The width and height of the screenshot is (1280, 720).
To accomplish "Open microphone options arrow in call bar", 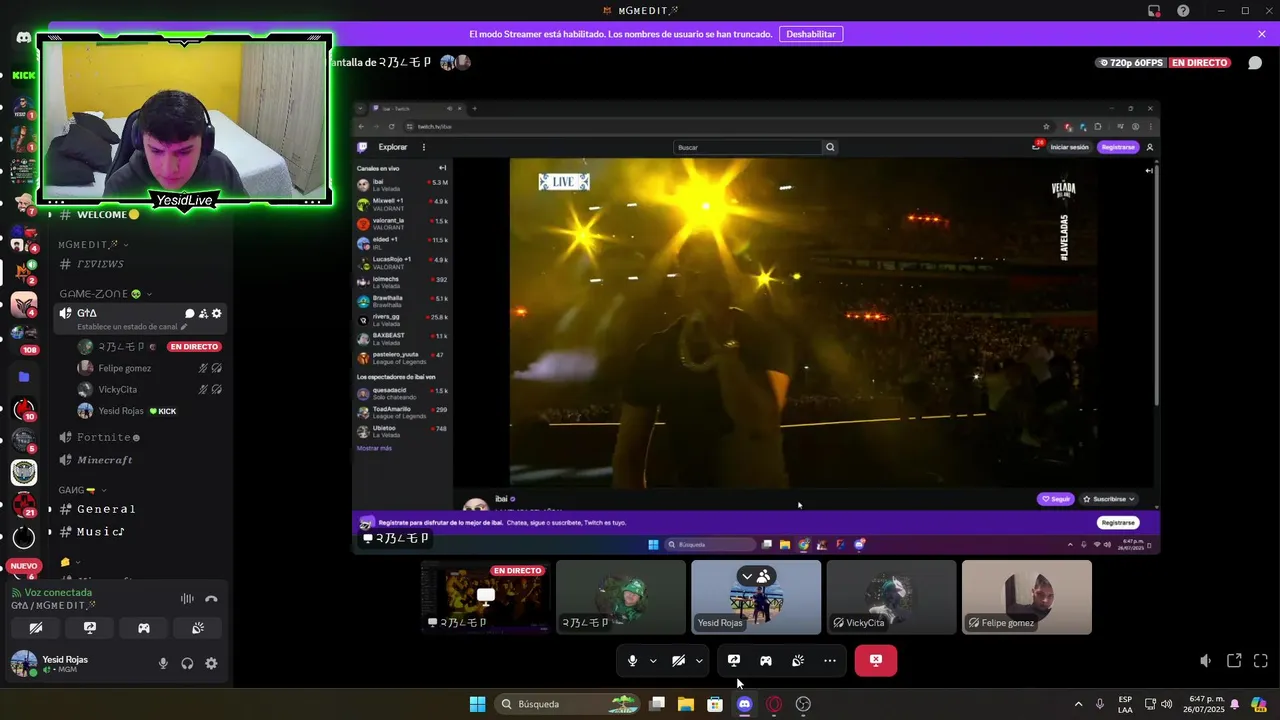I will coord(653,661).
